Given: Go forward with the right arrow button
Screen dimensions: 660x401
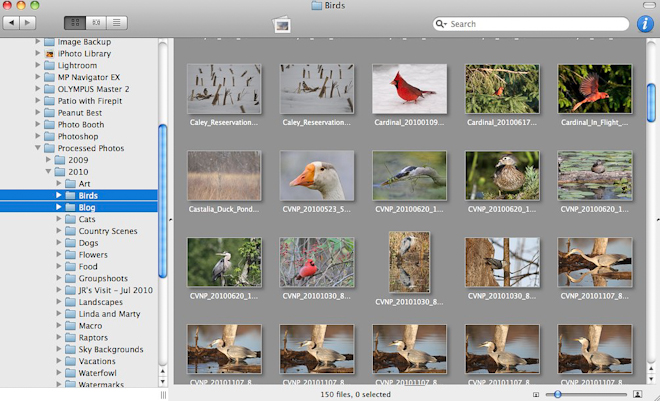Looking at the screenshot, I should 28,23.
